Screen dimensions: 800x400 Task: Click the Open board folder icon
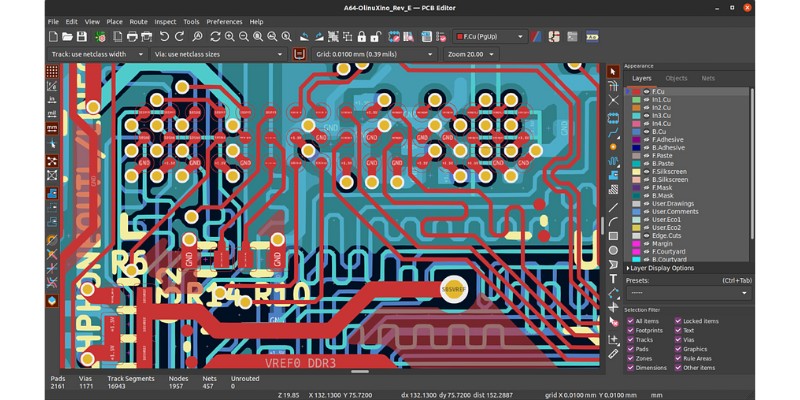(x=67, y=37)
